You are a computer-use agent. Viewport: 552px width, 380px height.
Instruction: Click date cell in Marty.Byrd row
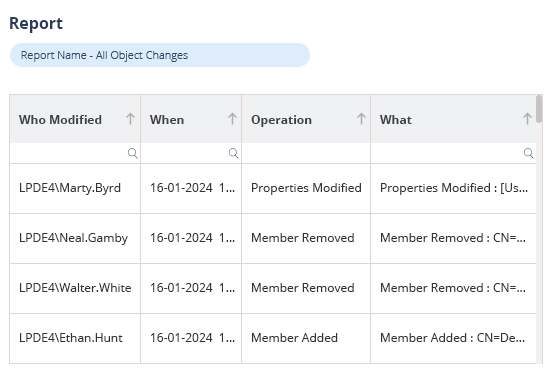coord(191,188)
